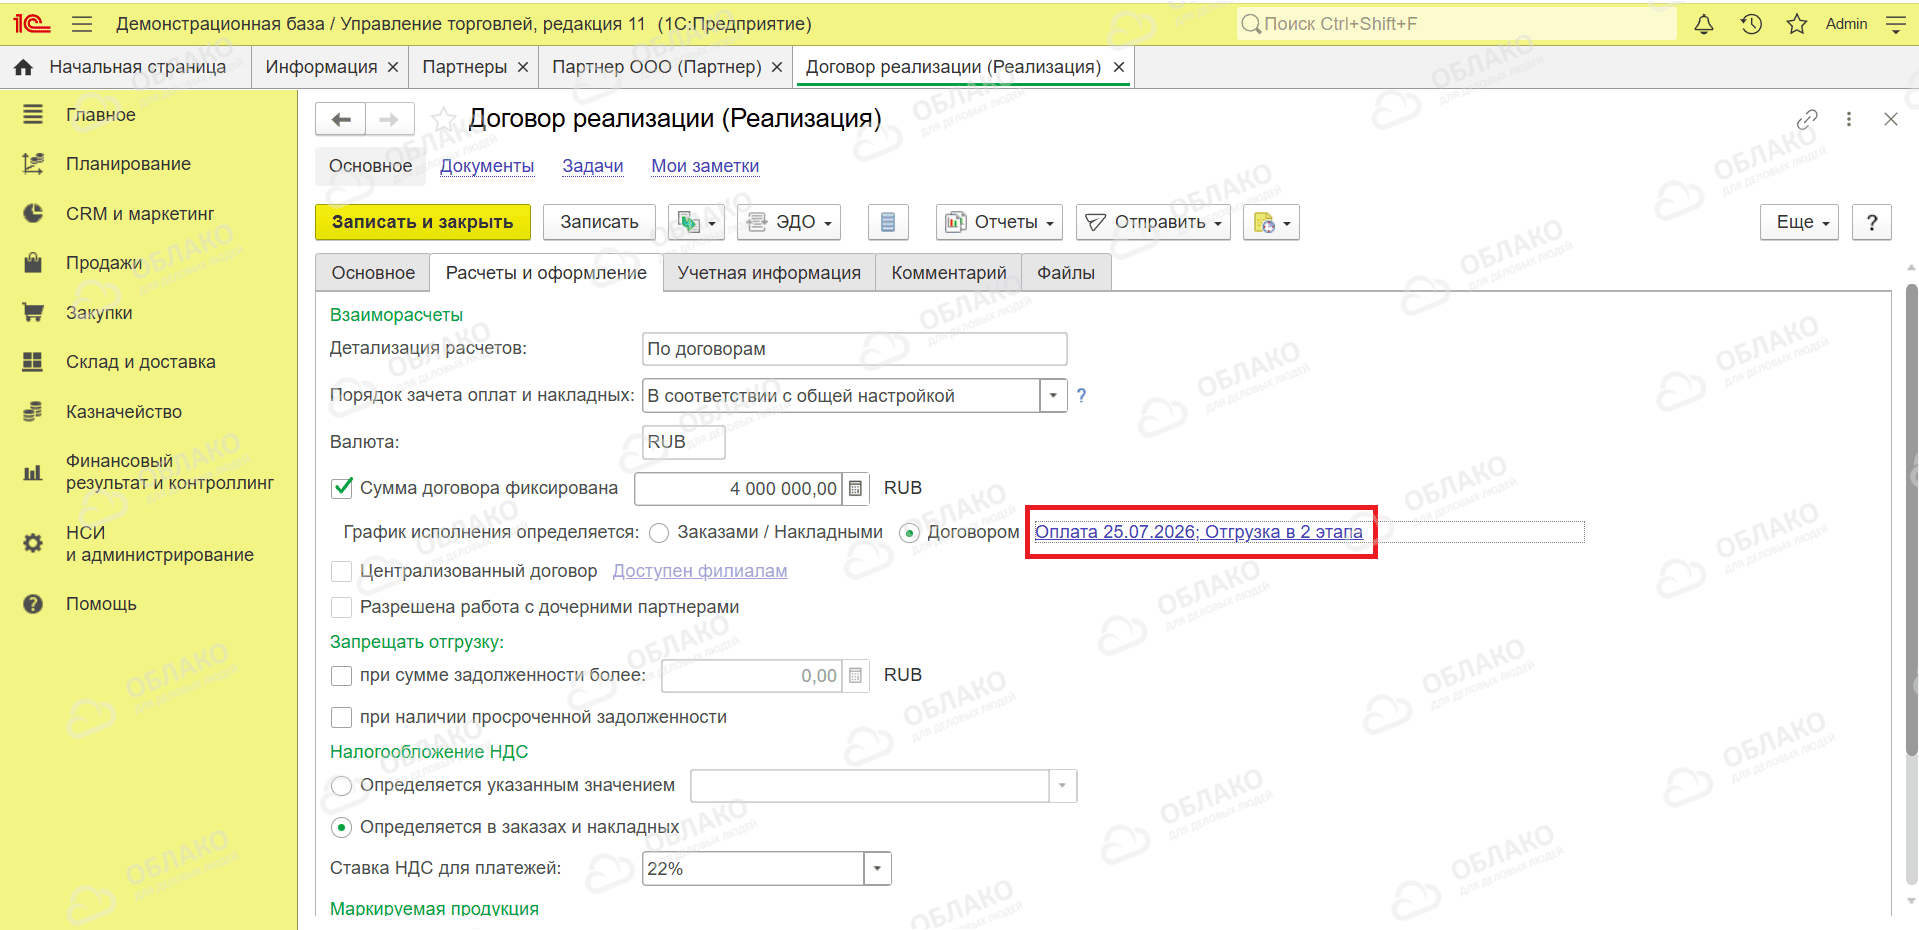Click the home icon of Начальная страница
Viewport: 1919px width, 930px height.
click(x=24, y=67)
